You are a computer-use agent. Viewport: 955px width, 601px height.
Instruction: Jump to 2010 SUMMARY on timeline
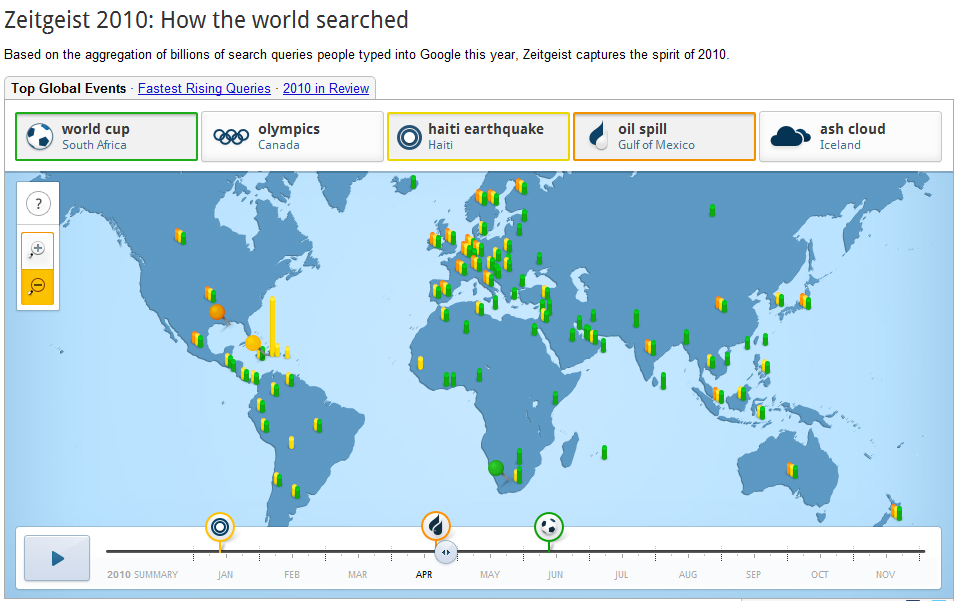pos(143,574)
